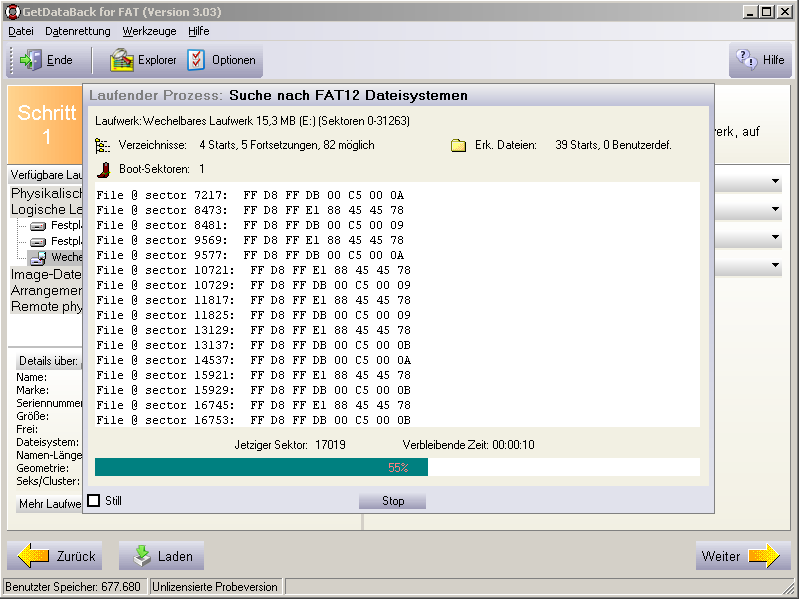Click the Laufwerk description line

(x=252, y=121)
